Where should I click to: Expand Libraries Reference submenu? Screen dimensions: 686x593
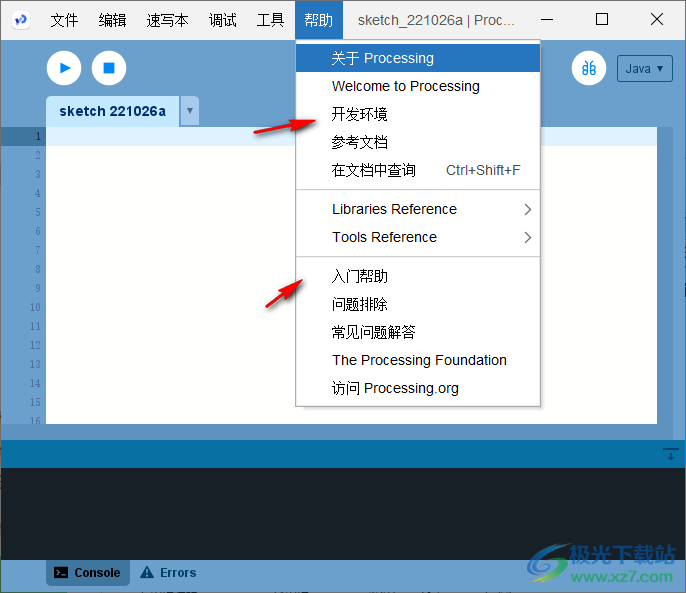coord(418,209)
